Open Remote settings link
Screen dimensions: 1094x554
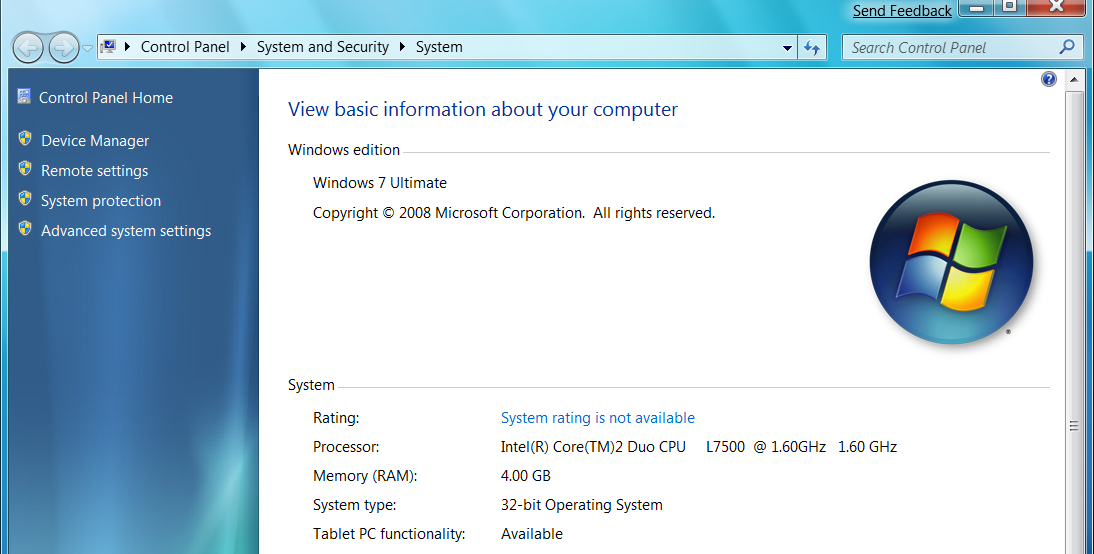(x=94, y=170)
